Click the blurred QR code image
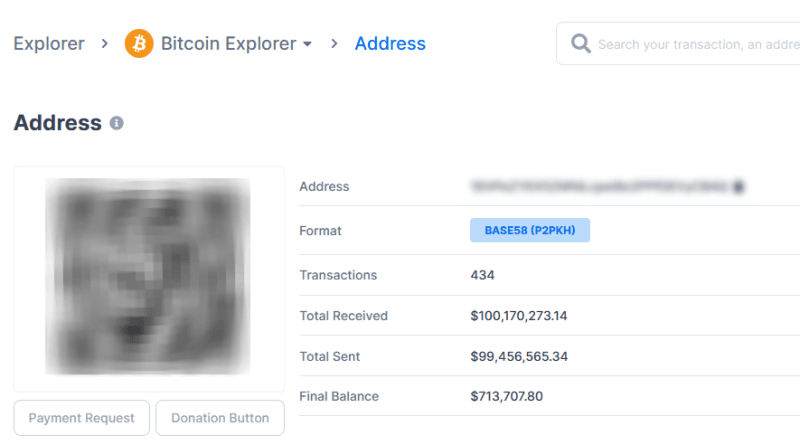Screen dimensions: 800x445 click(148, 276)
